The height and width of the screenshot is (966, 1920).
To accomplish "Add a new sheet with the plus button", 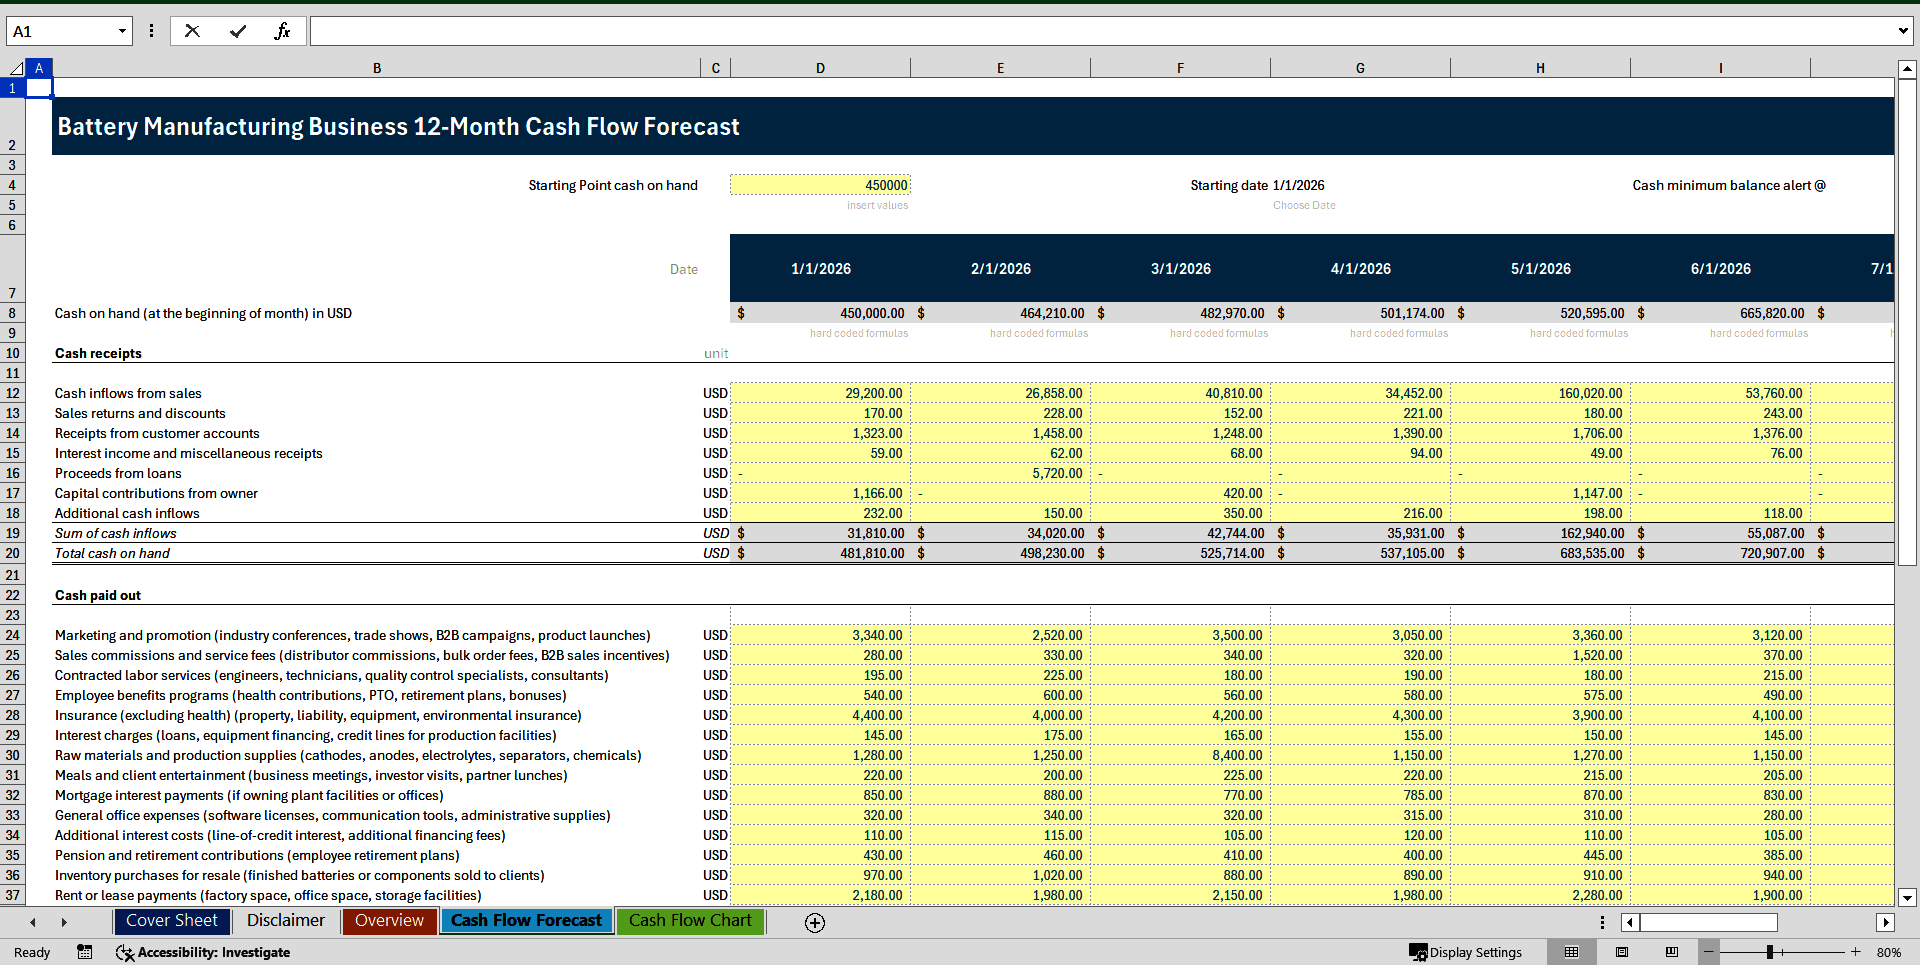I will pyautogui.click(x=815, y=923).
